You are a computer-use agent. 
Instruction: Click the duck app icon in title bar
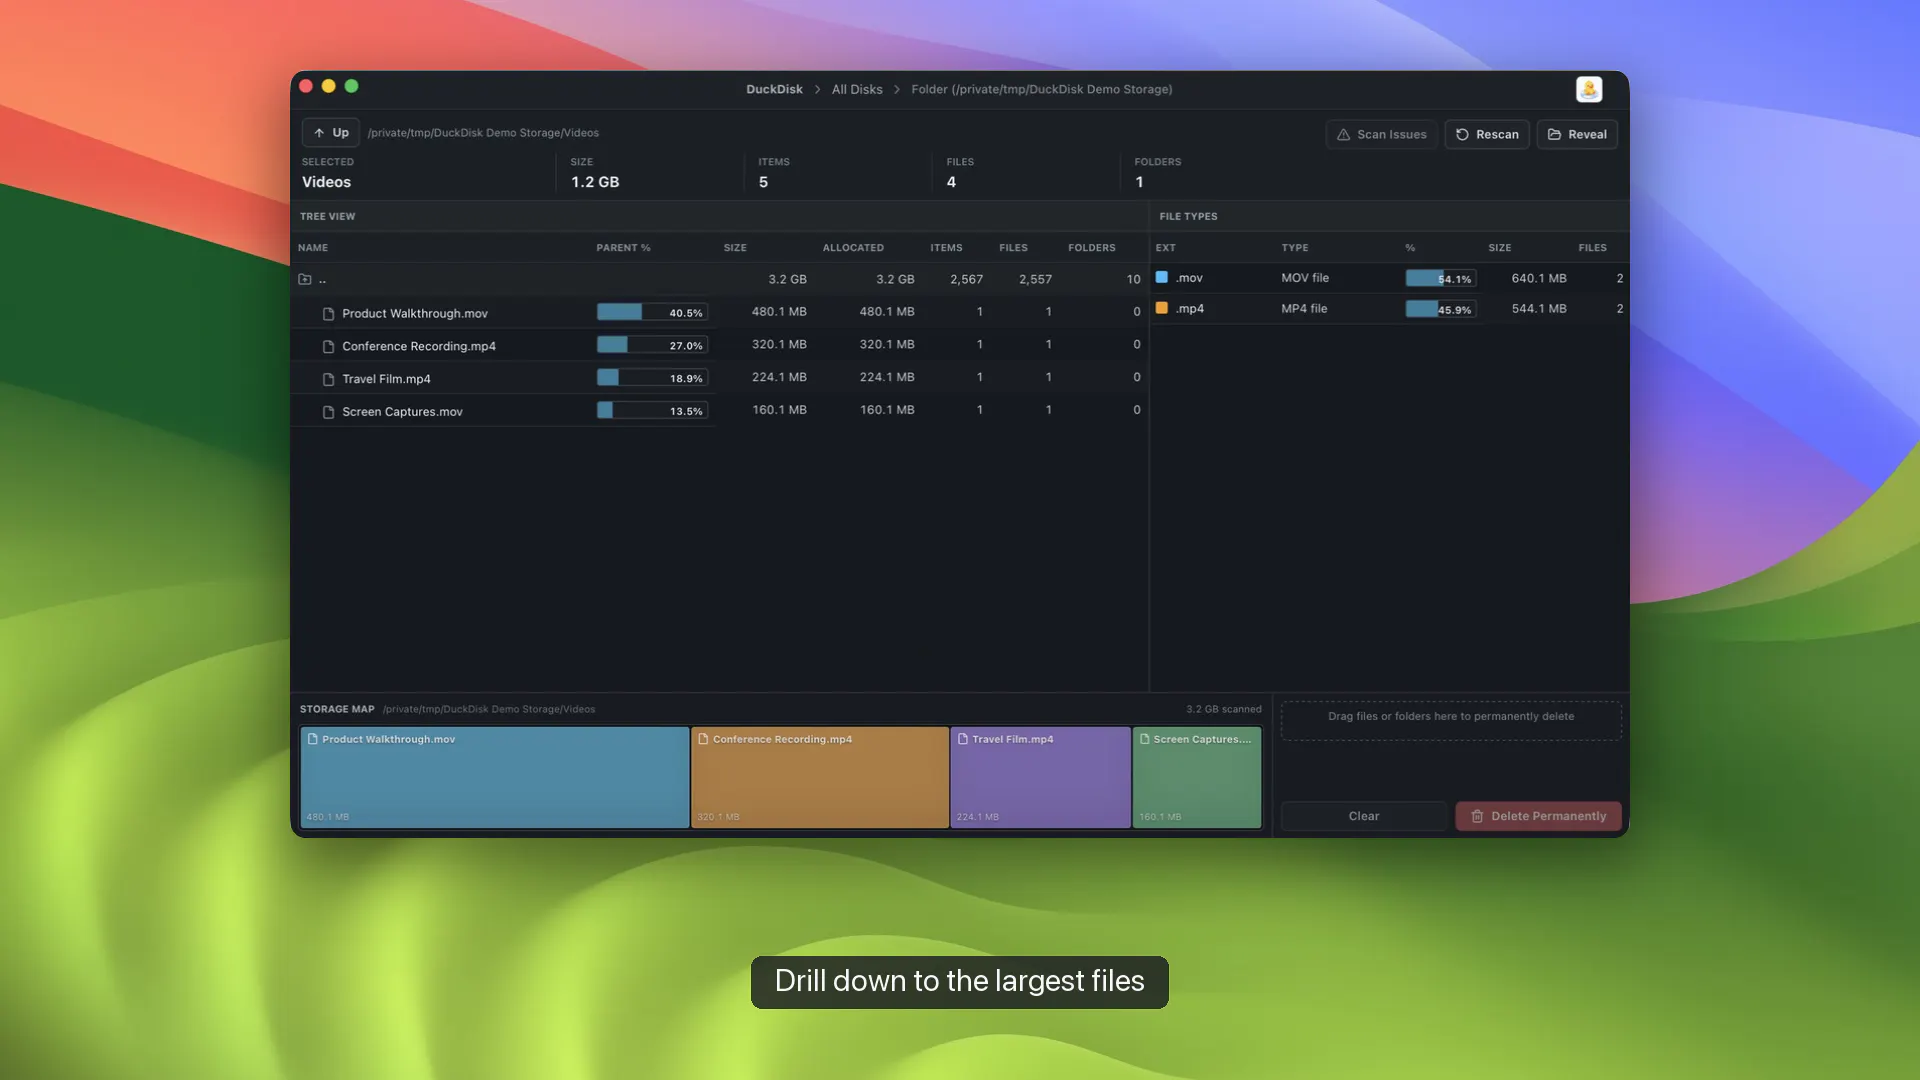tap(1589, 89)
